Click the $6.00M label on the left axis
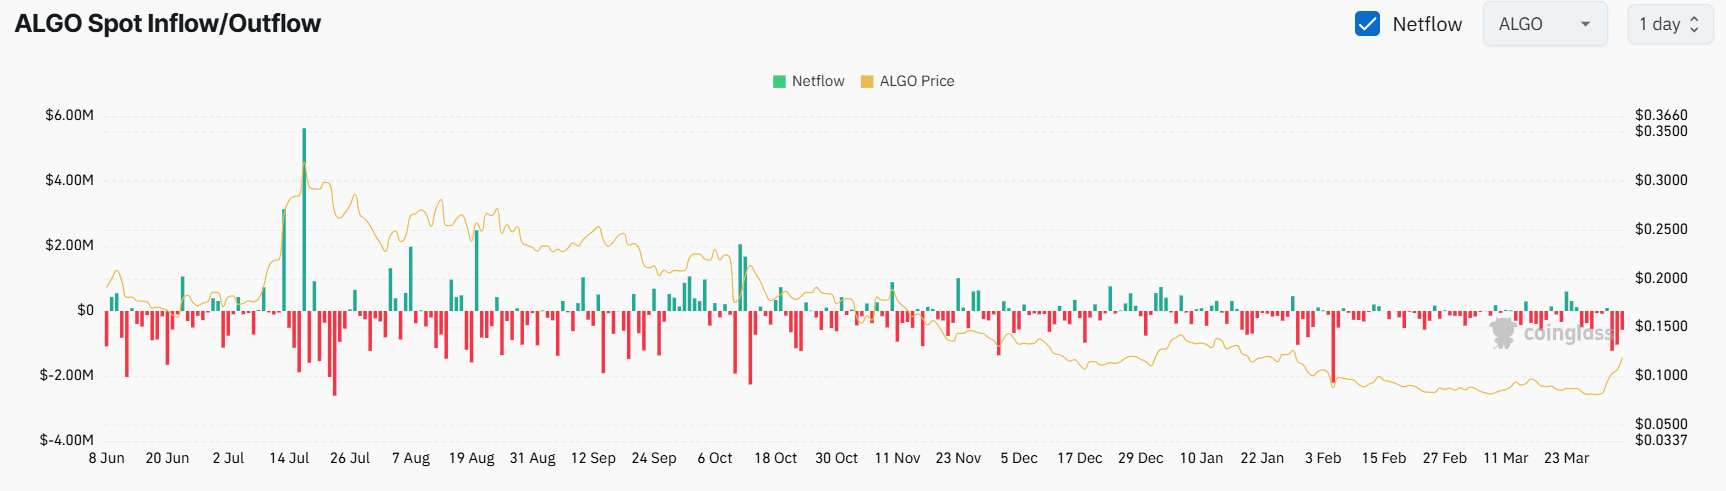Viewport: 1726px width, 491px height. click(69, 115)
